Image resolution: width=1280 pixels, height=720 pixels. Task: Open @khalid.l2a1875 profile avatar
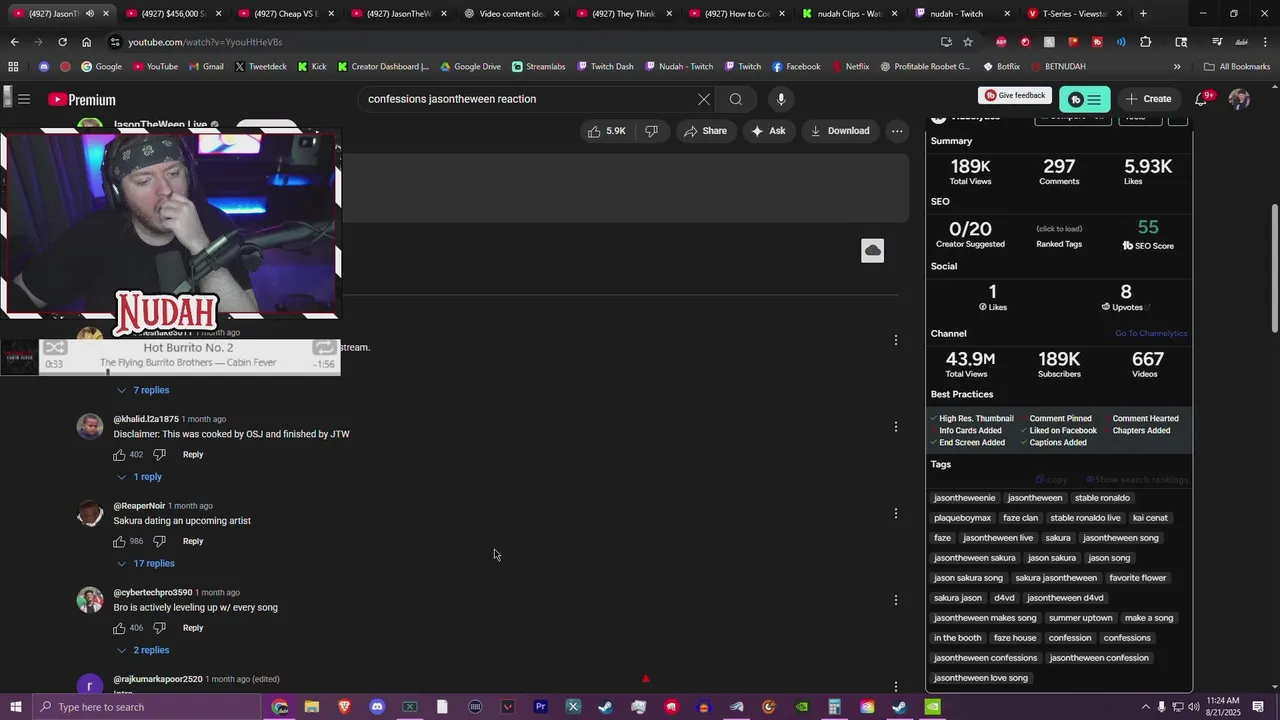(90, 427)
